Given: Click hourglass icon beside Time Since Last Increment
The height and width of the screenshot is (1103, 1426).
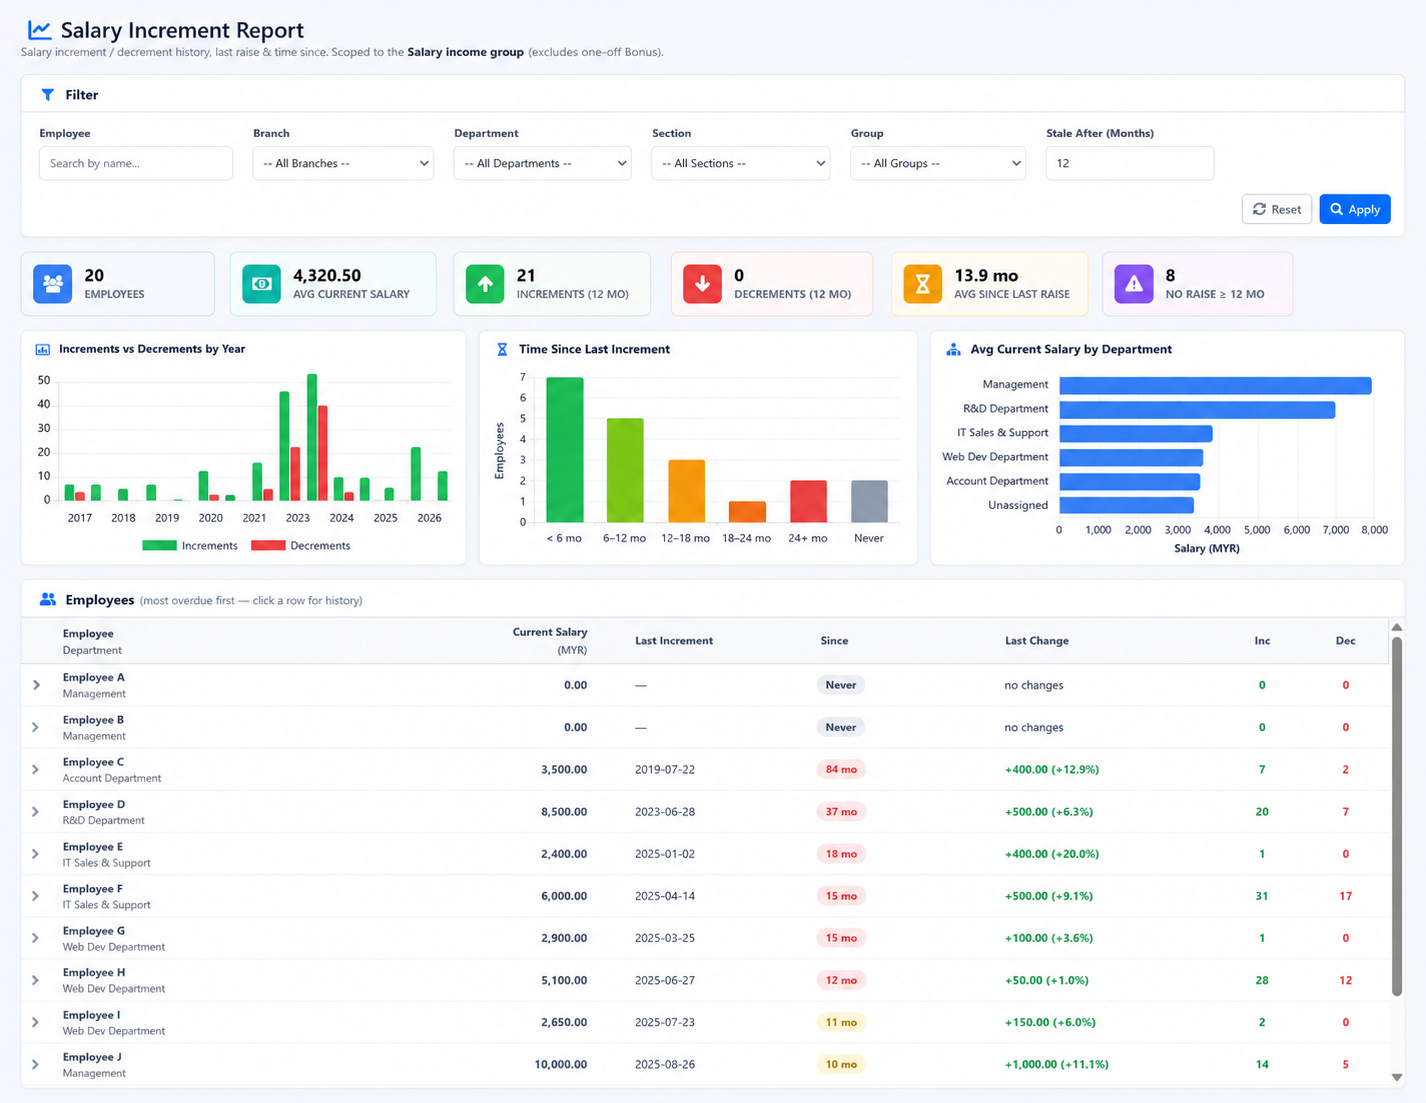Looking at the screenshot, I should pos(502,349).
